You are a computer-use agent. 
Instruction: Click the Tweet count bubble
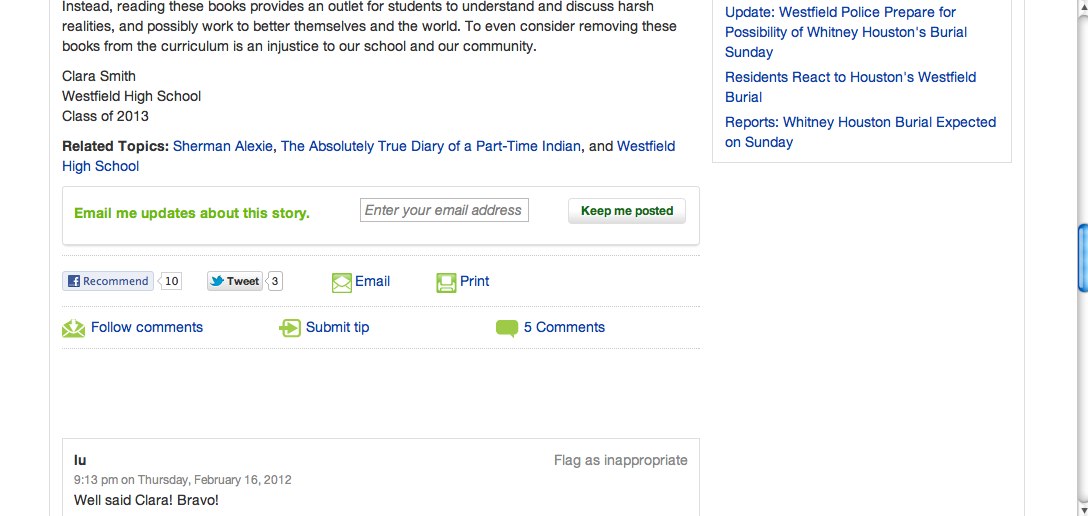274,281
